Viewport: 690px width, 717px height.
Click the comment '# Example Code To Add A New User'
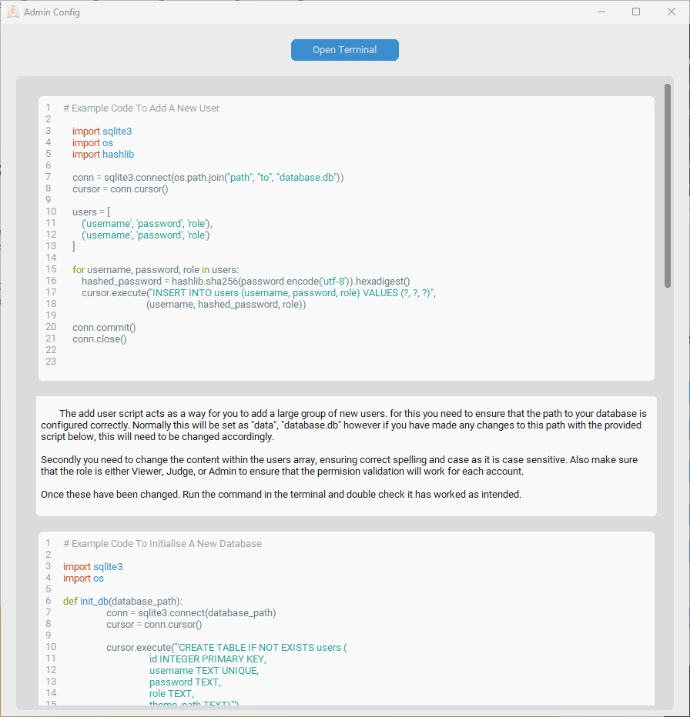pos(141,108)
